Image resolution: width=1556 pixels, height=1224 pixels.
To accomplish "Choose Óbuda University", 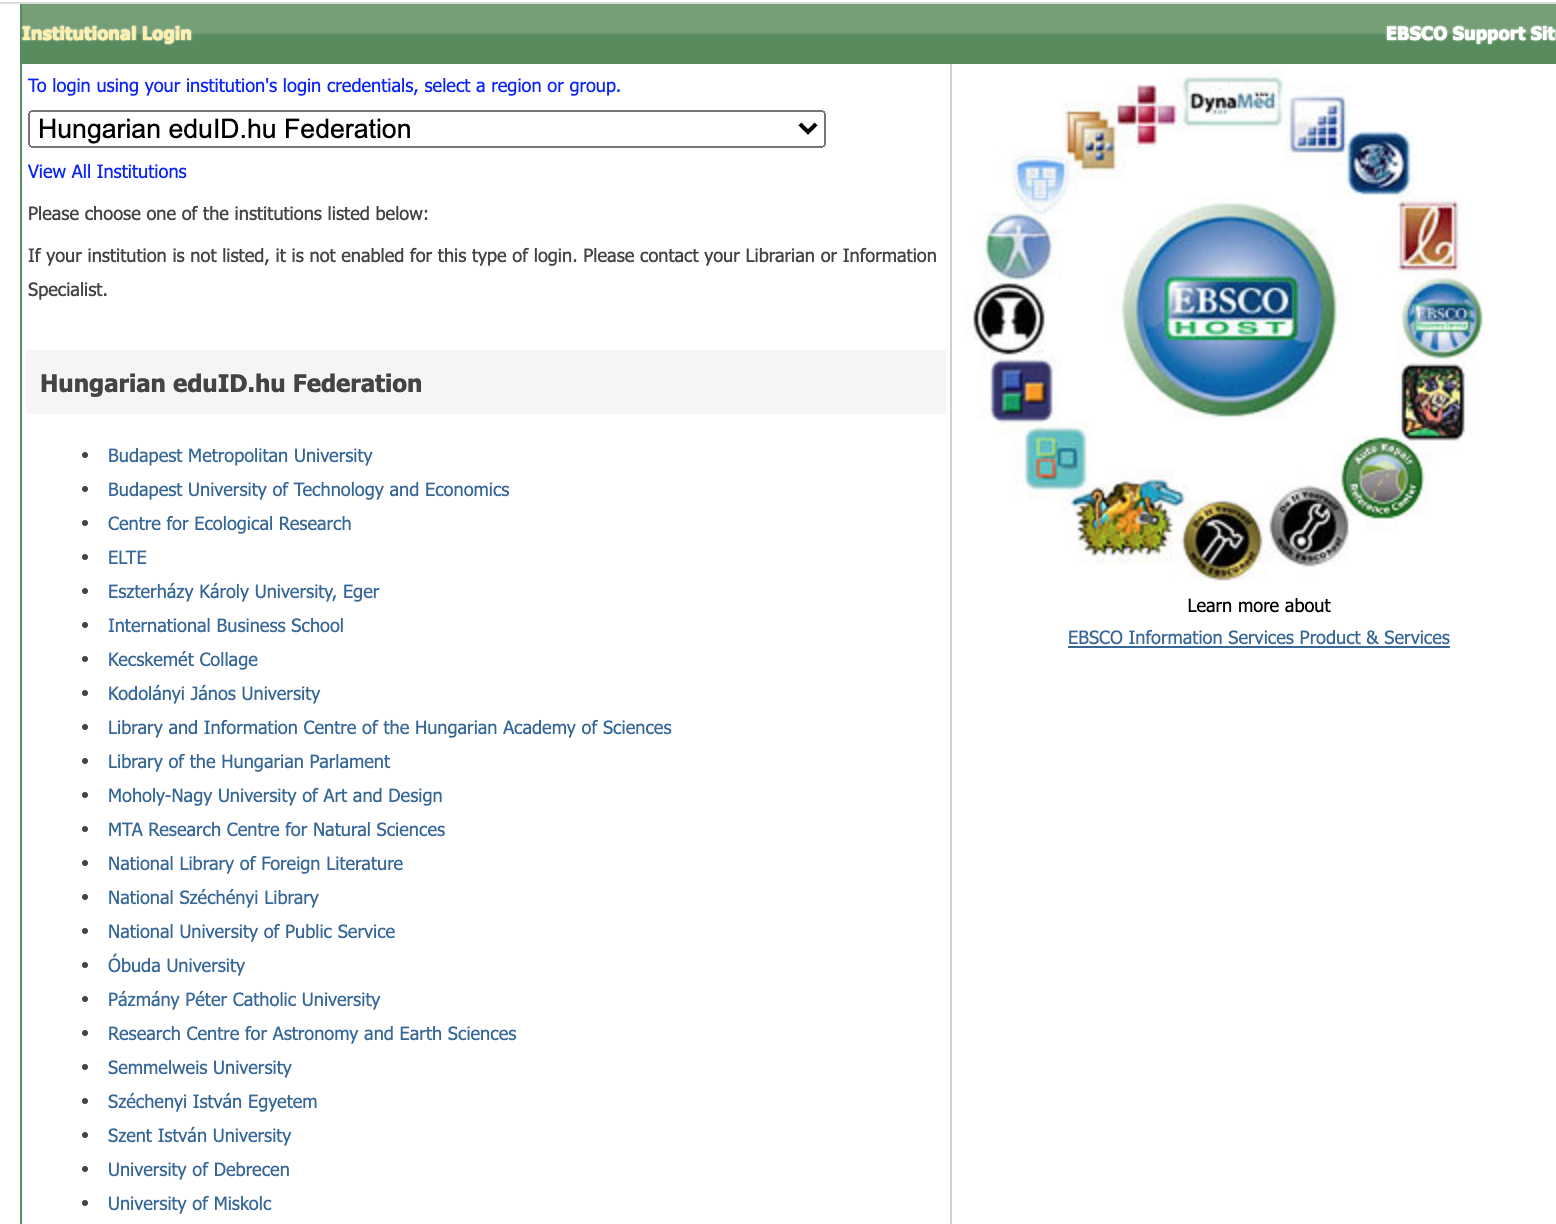I will click(x=176, y=965).
